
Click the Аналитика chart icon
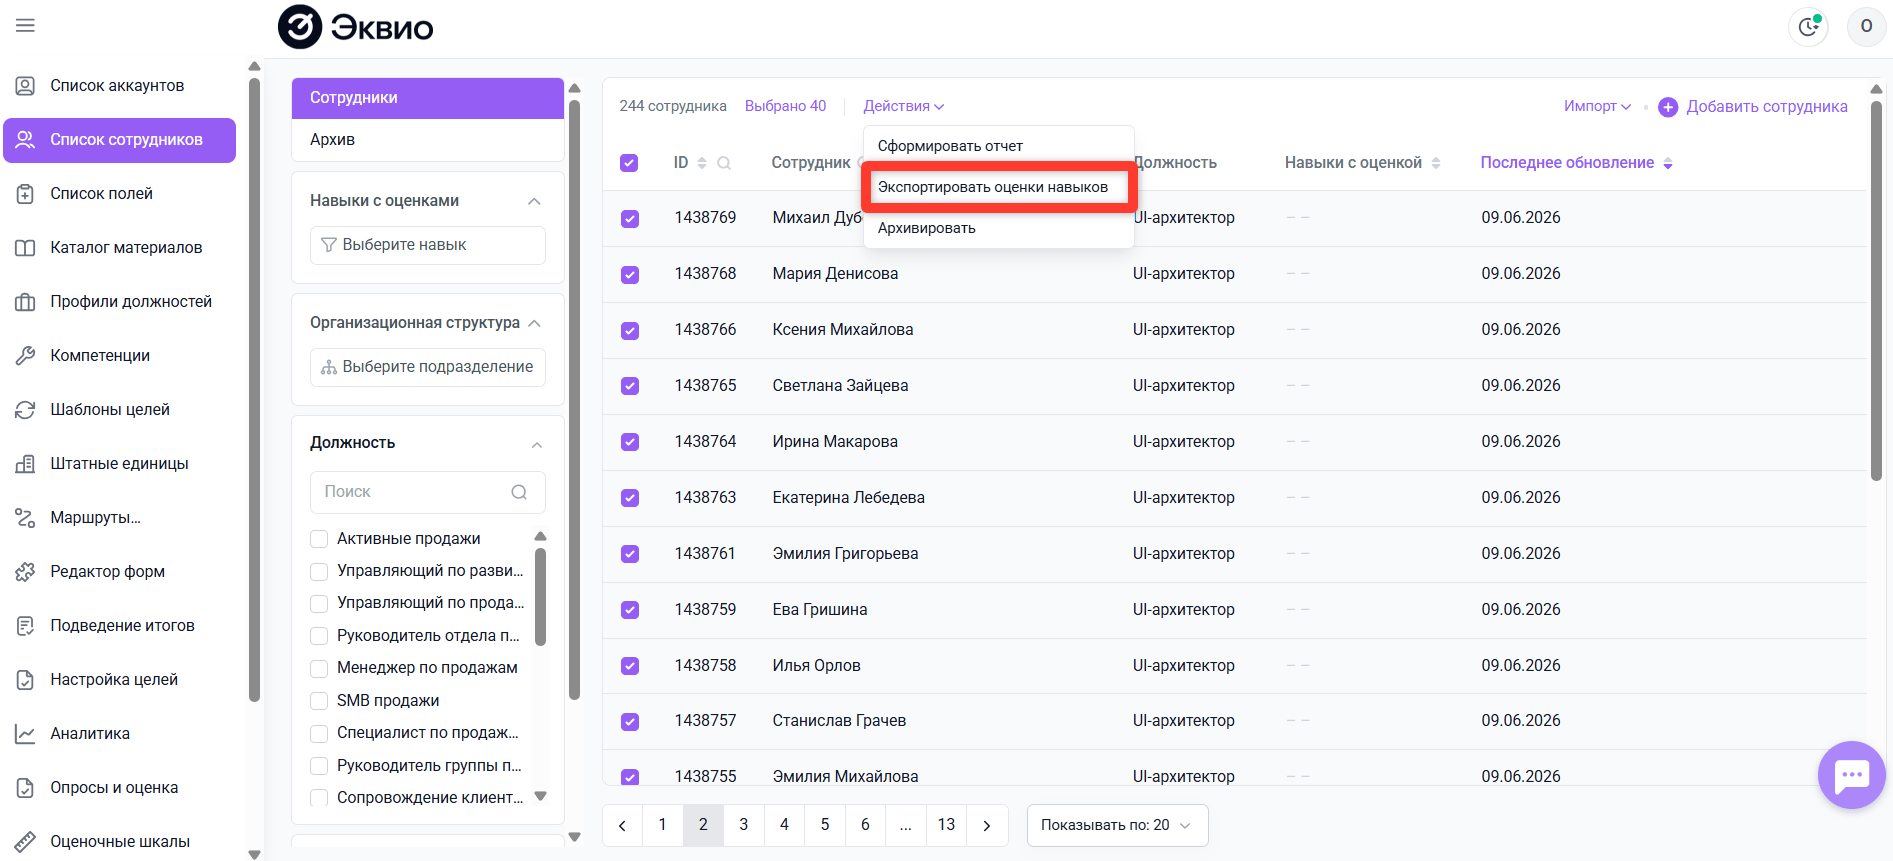pos(25,734)
